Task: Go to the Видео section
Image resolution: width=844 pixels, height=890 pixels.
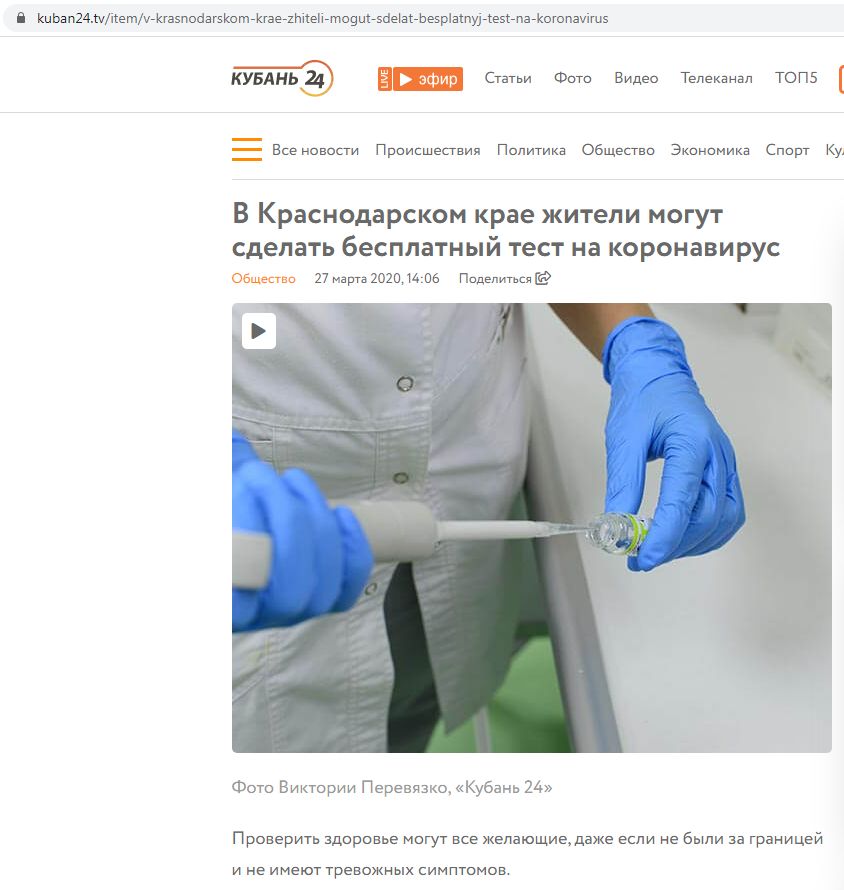Action: [x=636, y=78]
